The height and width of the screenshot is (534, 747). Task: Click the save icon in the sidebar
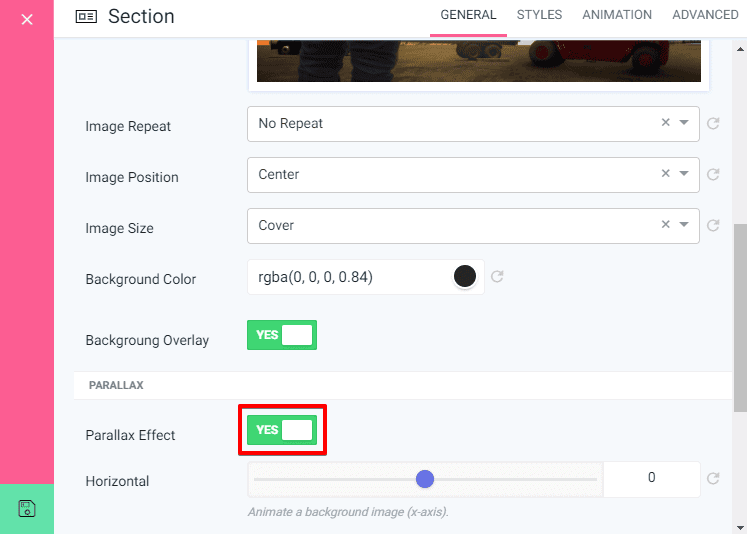(27, 508)
